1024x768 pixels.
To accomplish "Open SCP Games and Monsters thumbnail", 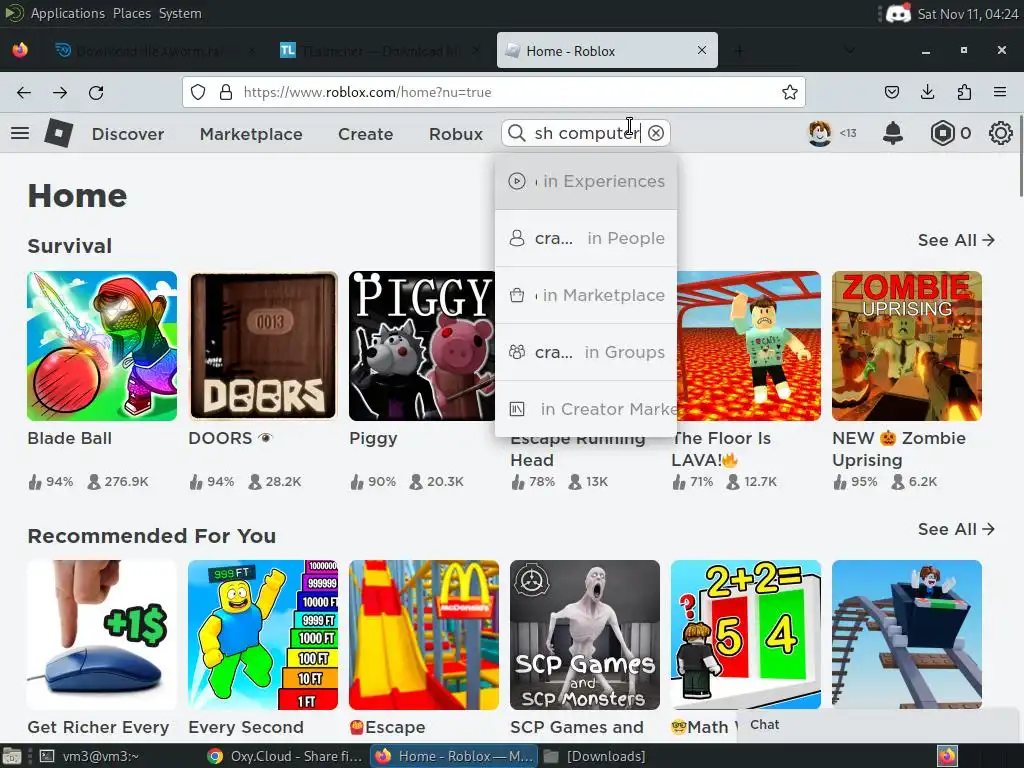I will [x=584, y=635].
